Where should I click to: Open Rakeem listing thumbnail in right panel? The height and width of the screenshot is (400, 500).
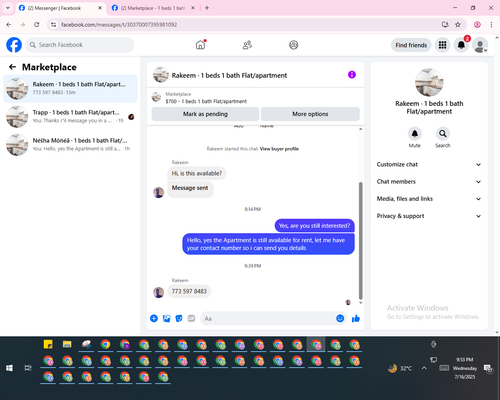click(429, 82)
